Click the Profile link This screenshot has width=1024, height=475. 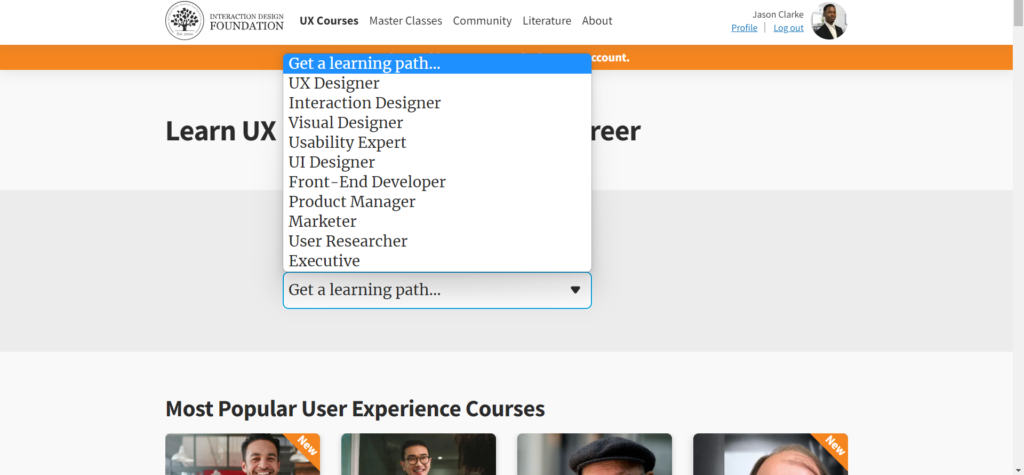coord(744,27)
